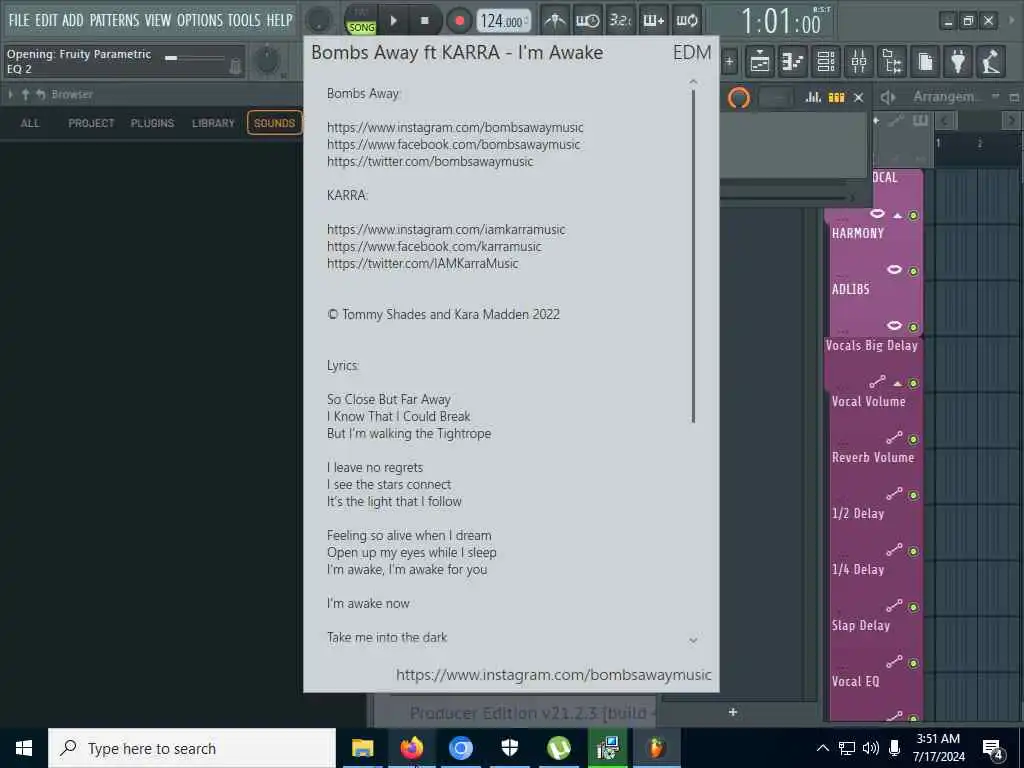
Task: Toggle the metronome icon in the toolbar
Action: (555, 21)
